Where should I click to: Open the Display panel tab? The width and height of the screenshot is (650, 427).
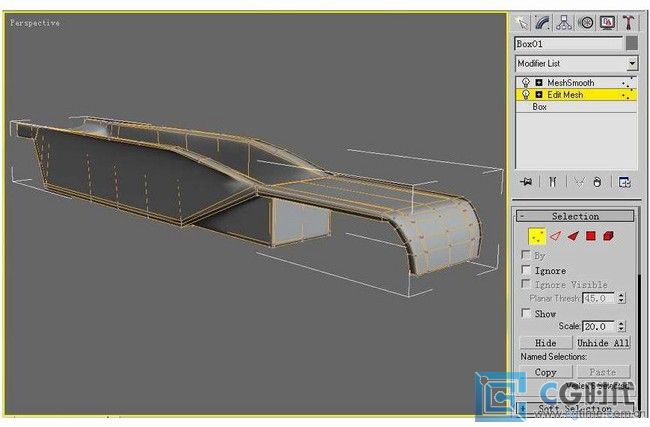click(607, 23)
